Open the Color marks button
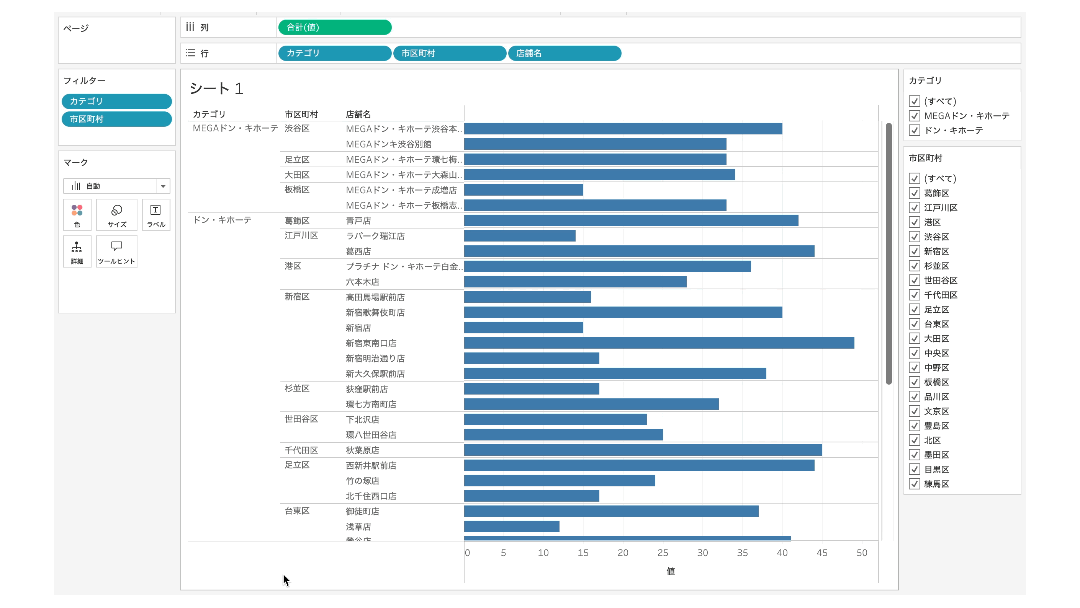The width and height of the screenshot is (1080, 608). [77, 215]
